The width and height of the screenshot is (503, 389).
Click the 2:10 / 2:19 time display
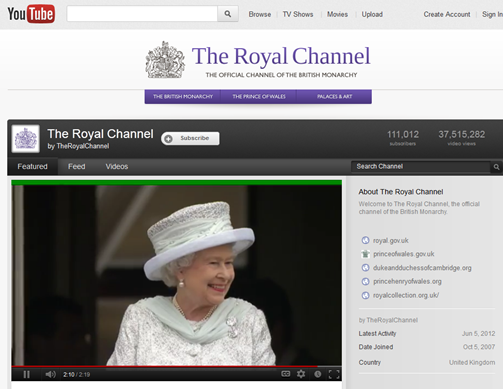coord(77,375)
